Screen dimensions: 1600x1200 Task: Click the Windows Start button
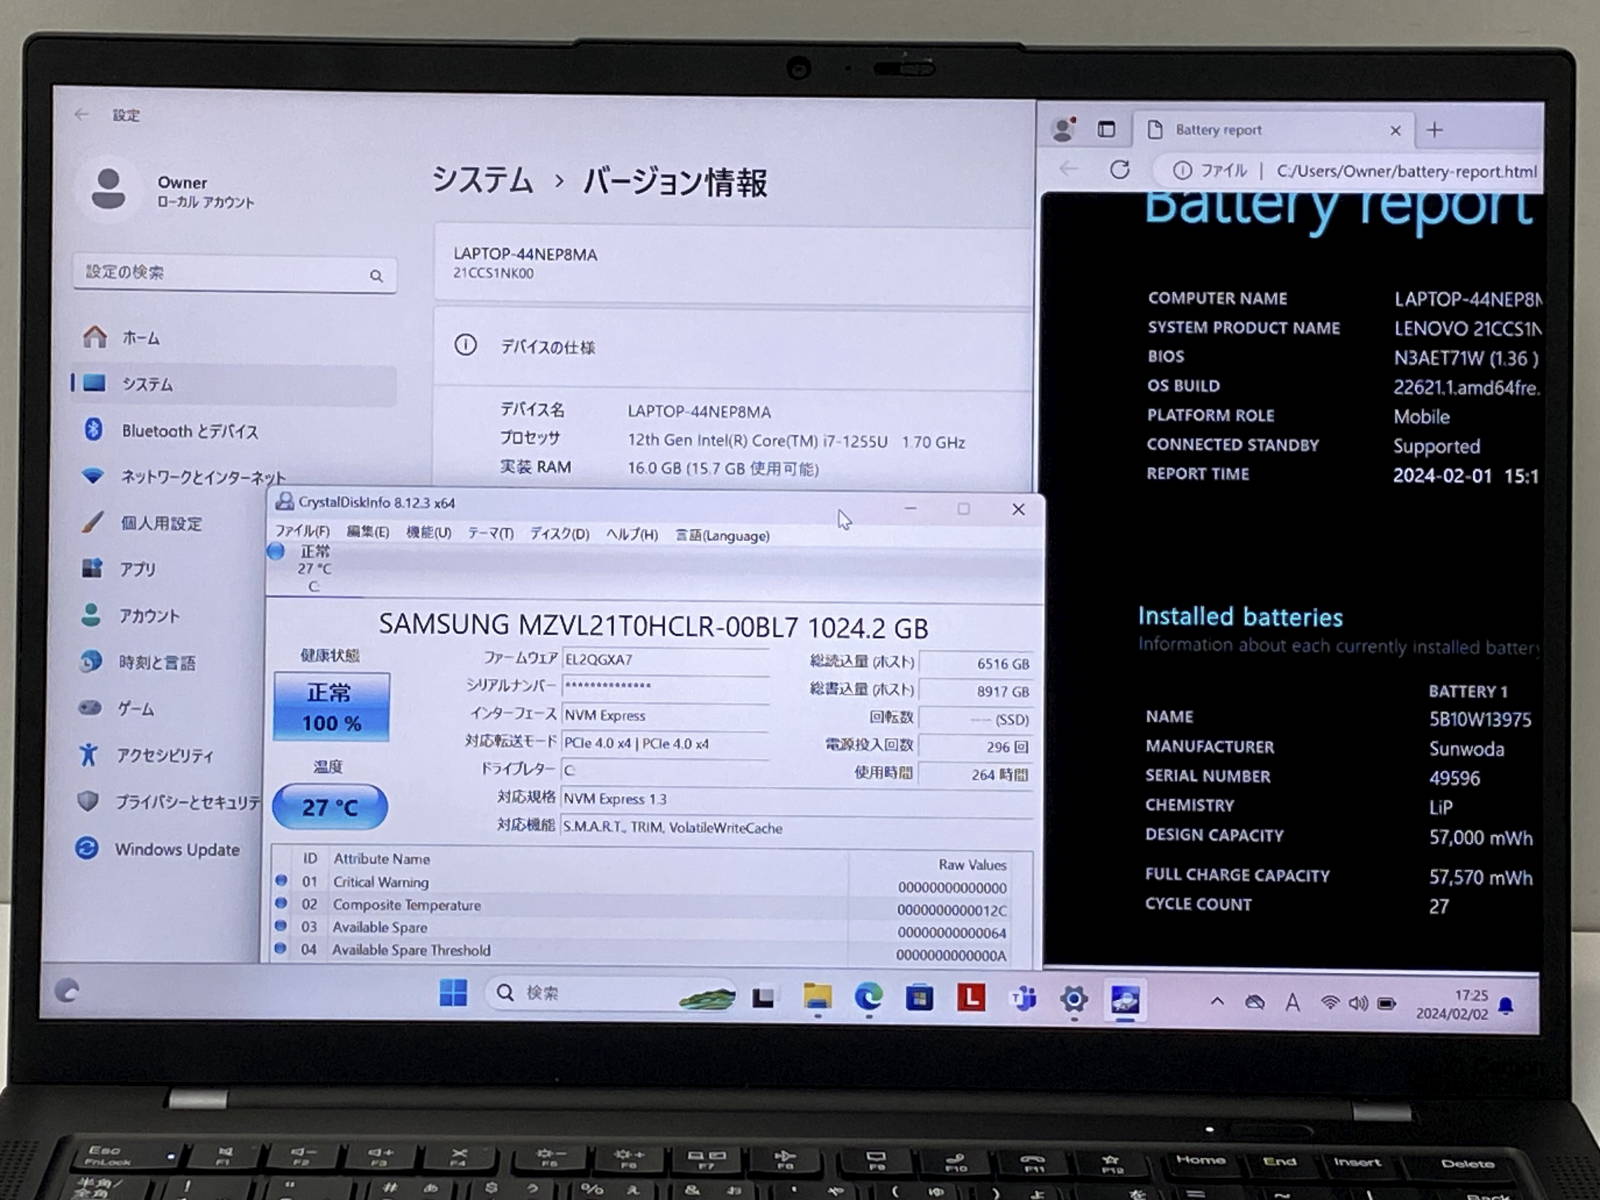[x=453, y=993]
